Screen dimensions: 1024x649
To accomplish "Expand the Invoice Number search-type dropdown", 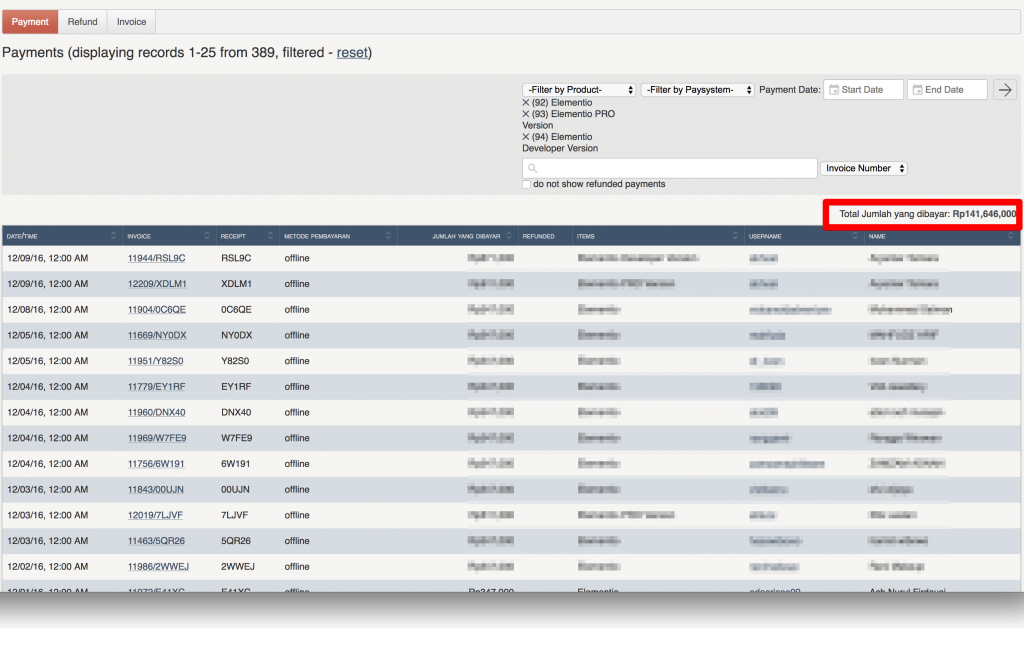I will click(x=863, y=168).
